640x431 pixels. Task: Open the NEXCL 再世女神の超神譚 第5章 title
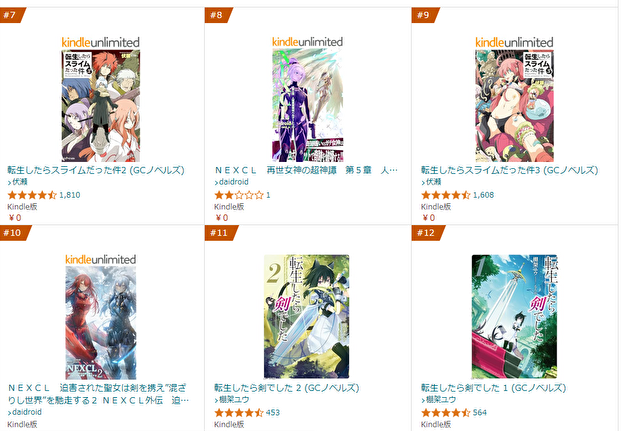(x=306, y=170)
